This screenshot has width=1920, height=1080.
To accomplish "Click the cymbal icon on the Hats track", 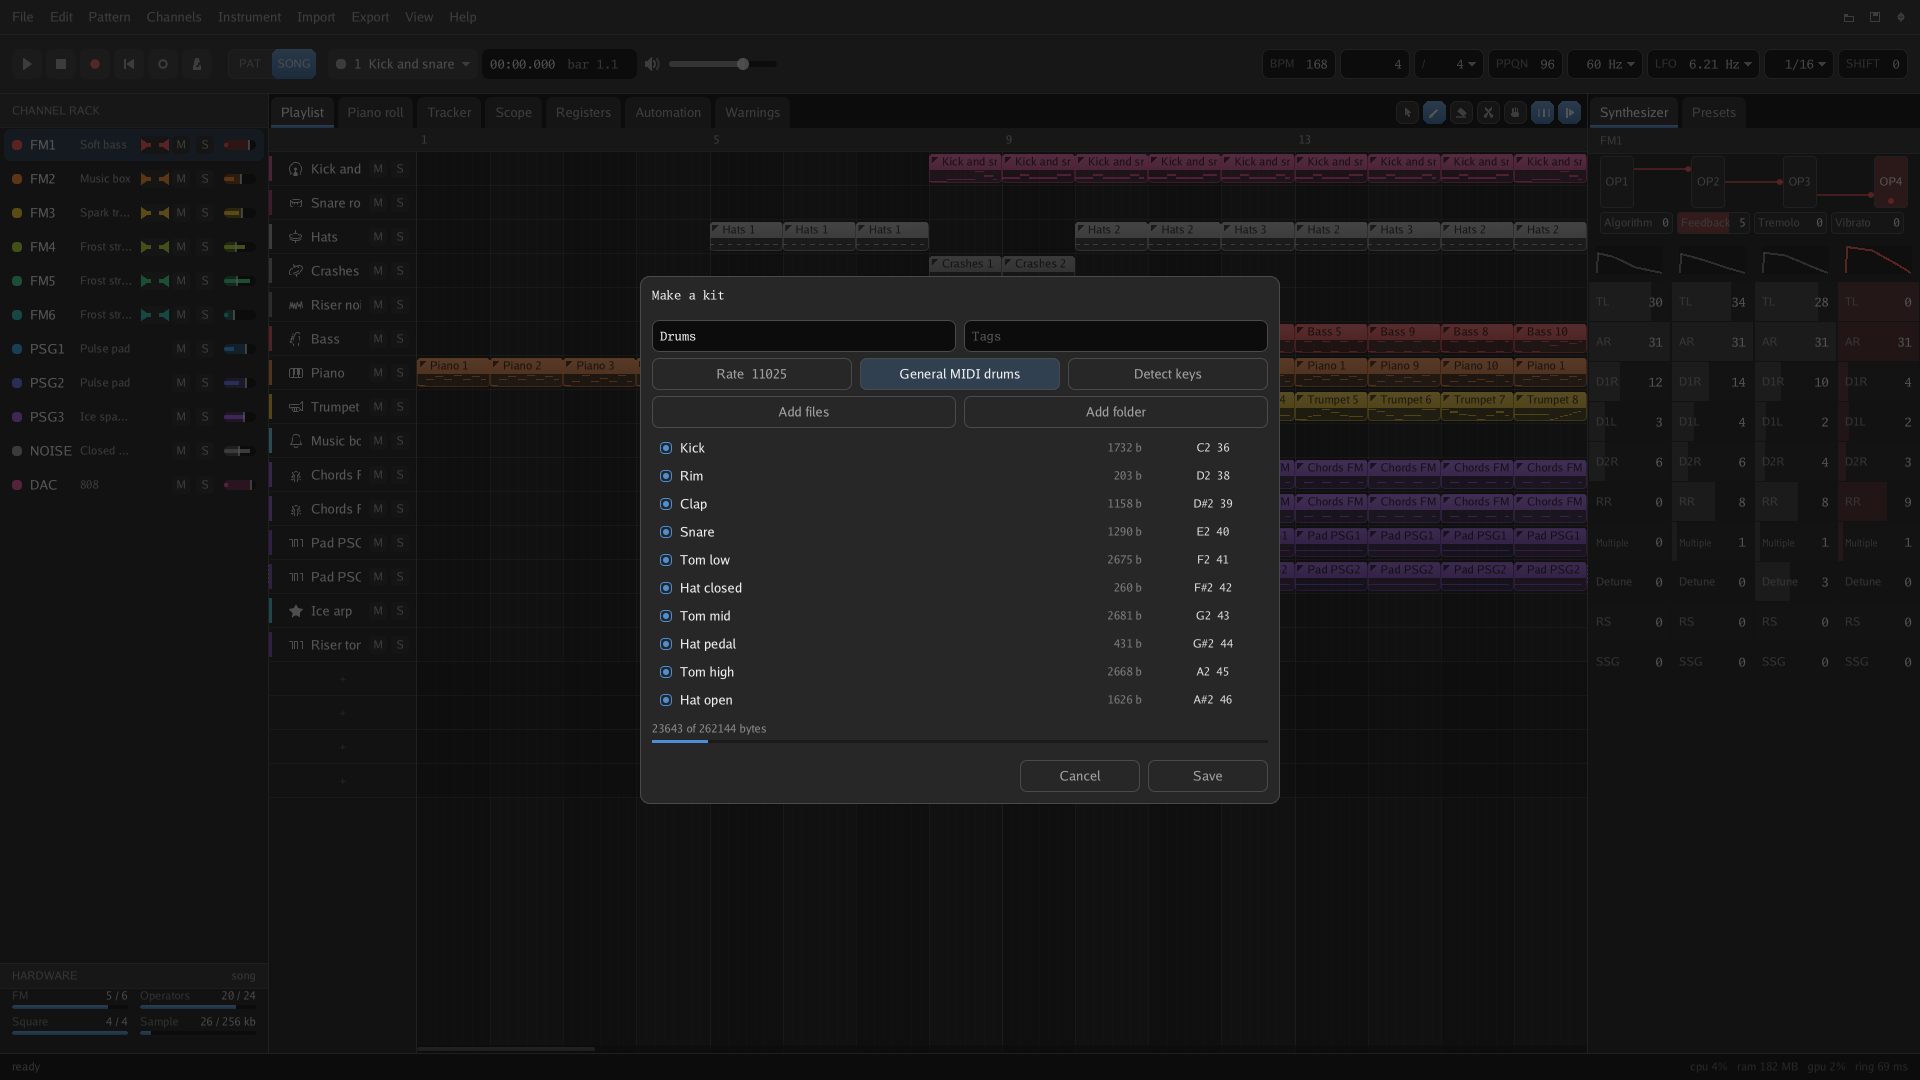I will 296,237.
